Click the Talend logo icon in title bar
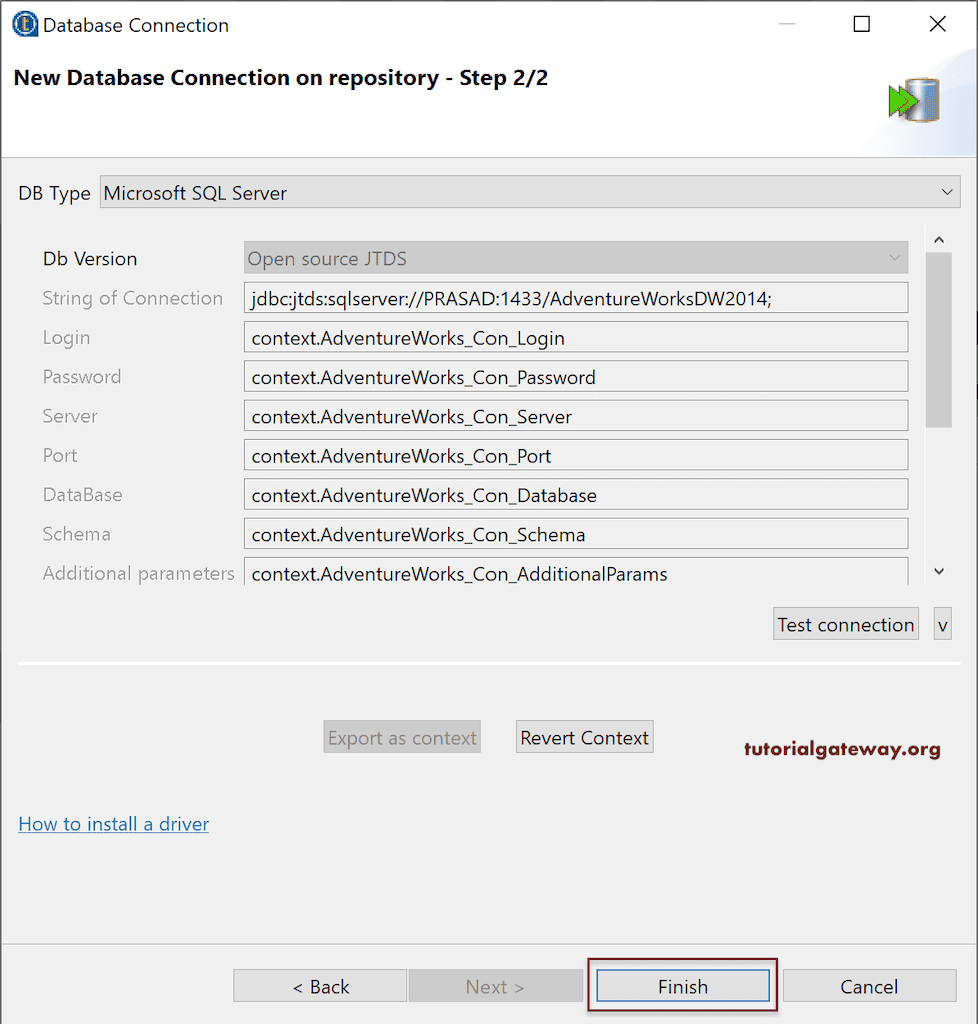This screenshot has width=978, height=1024. click(25, 24)
